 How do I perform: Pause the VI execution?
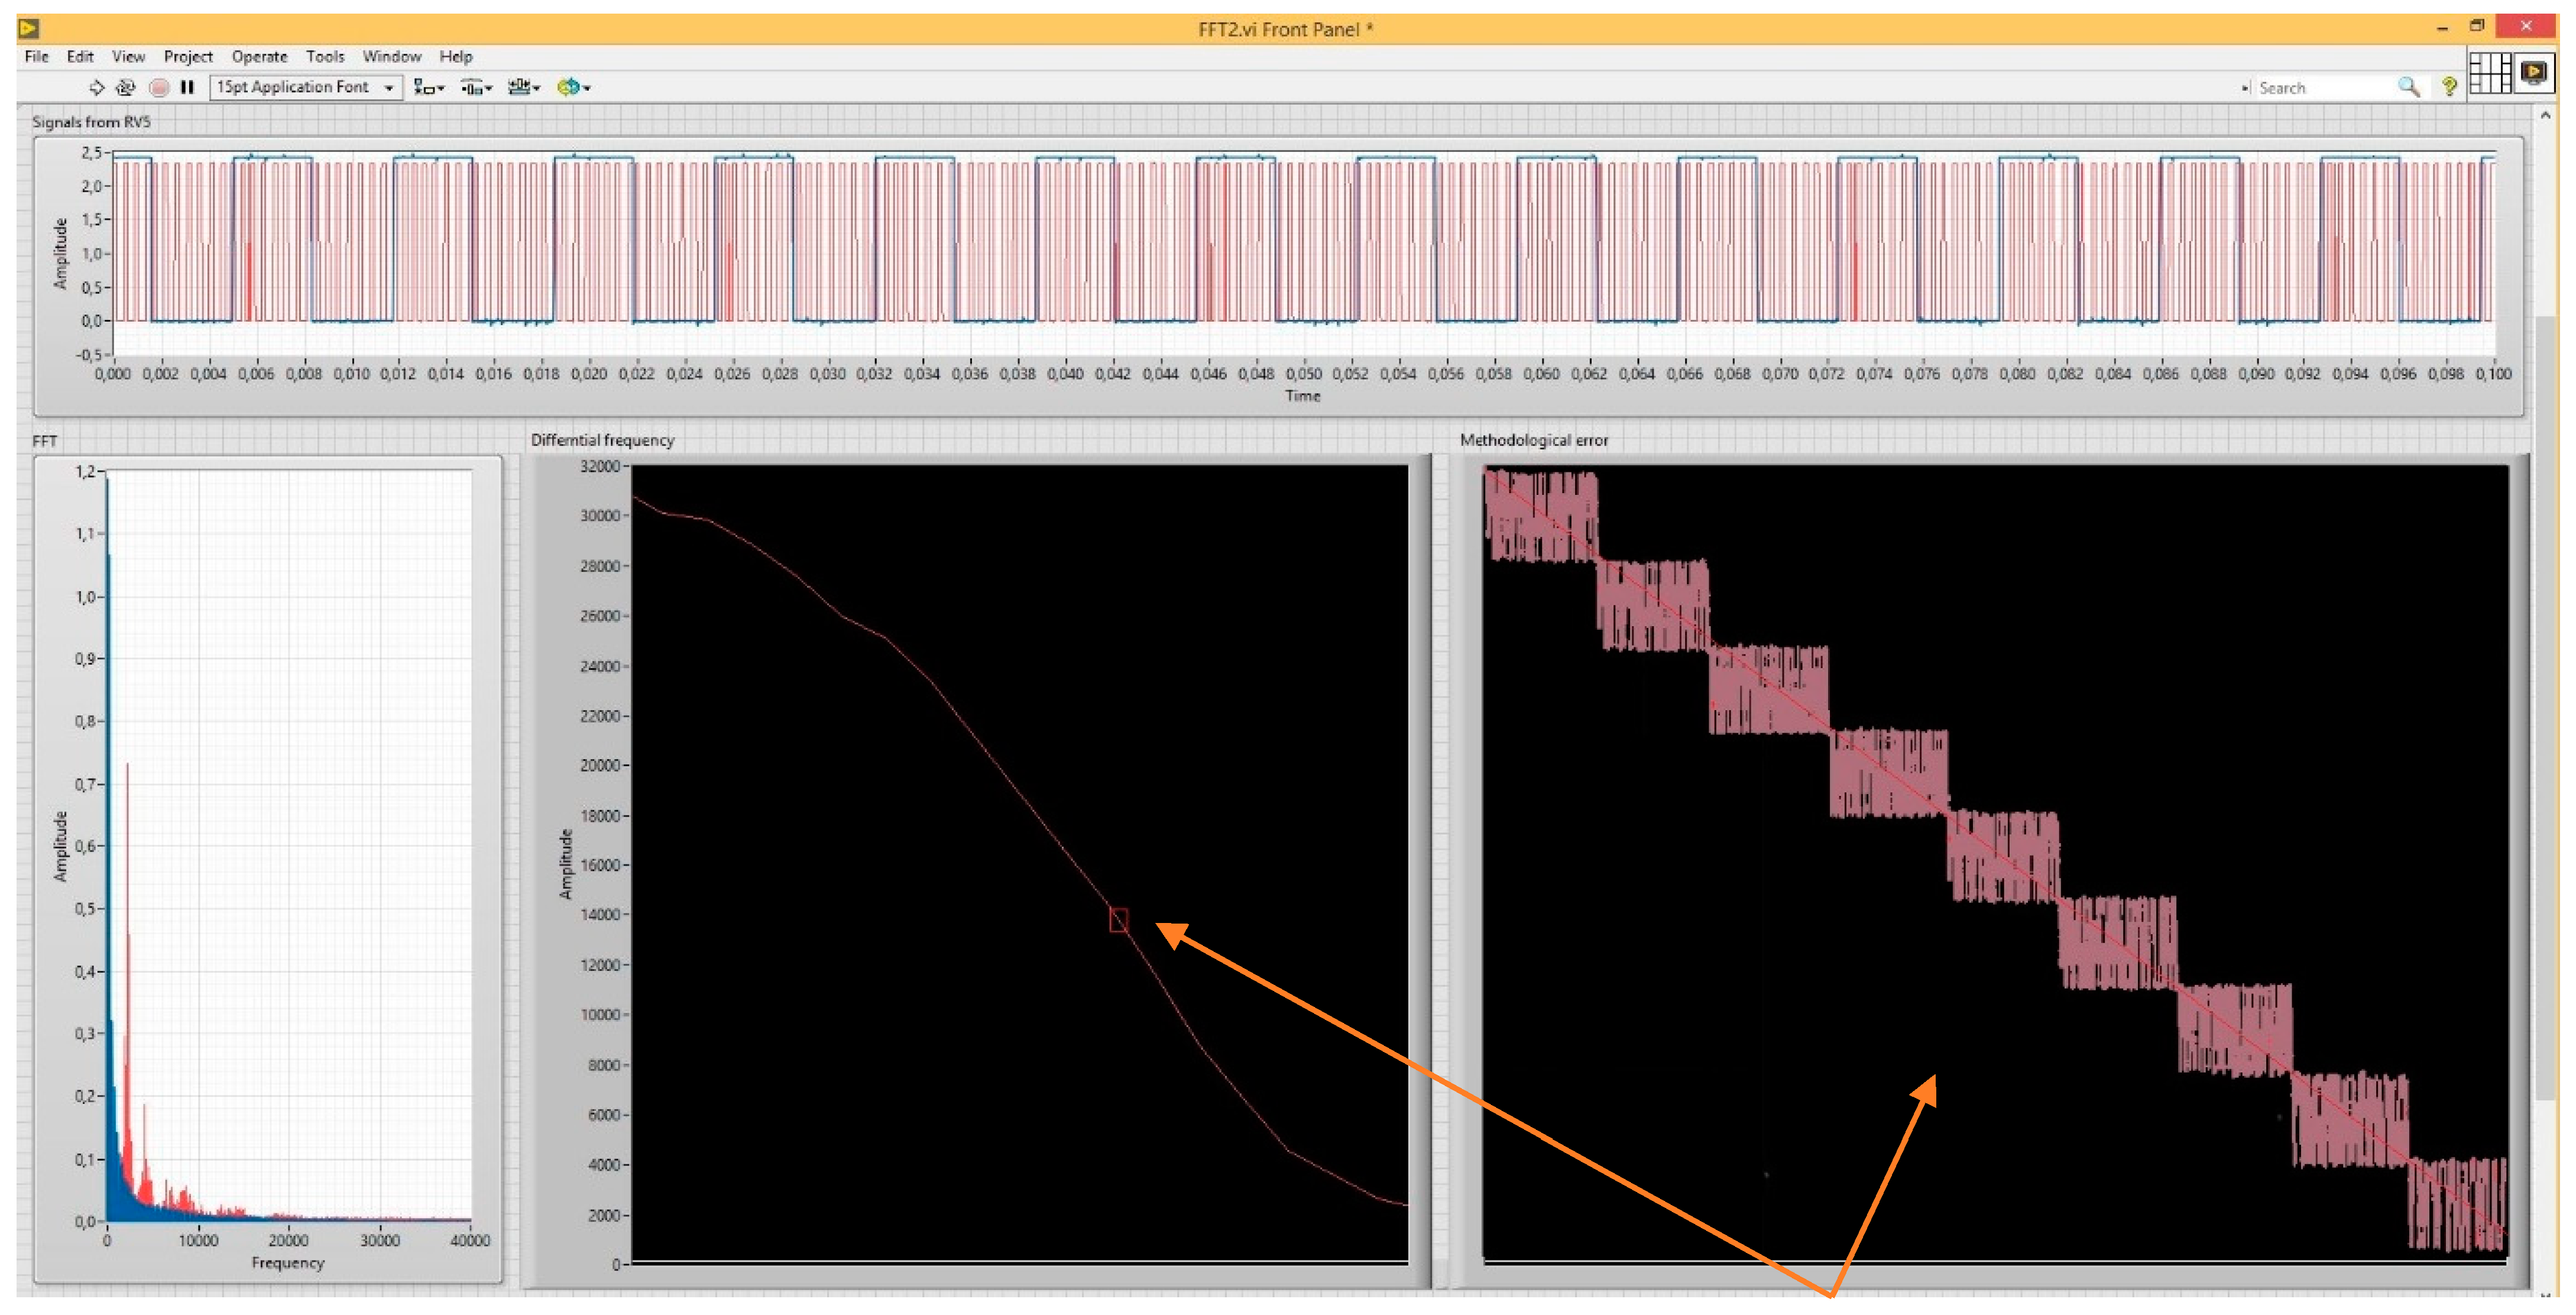(x=187, y=88)
